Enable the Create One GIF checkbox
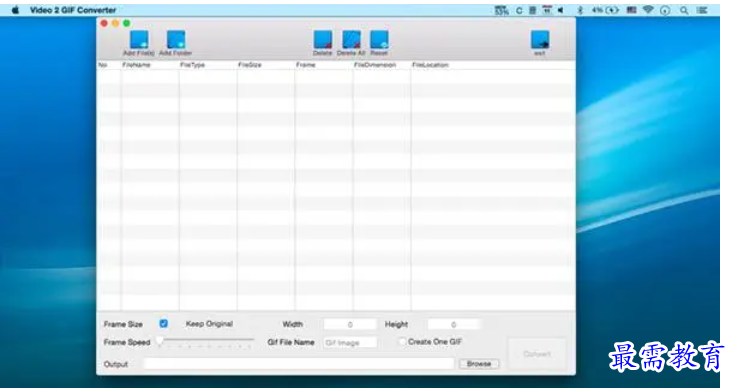 click(x=402, y=342)
